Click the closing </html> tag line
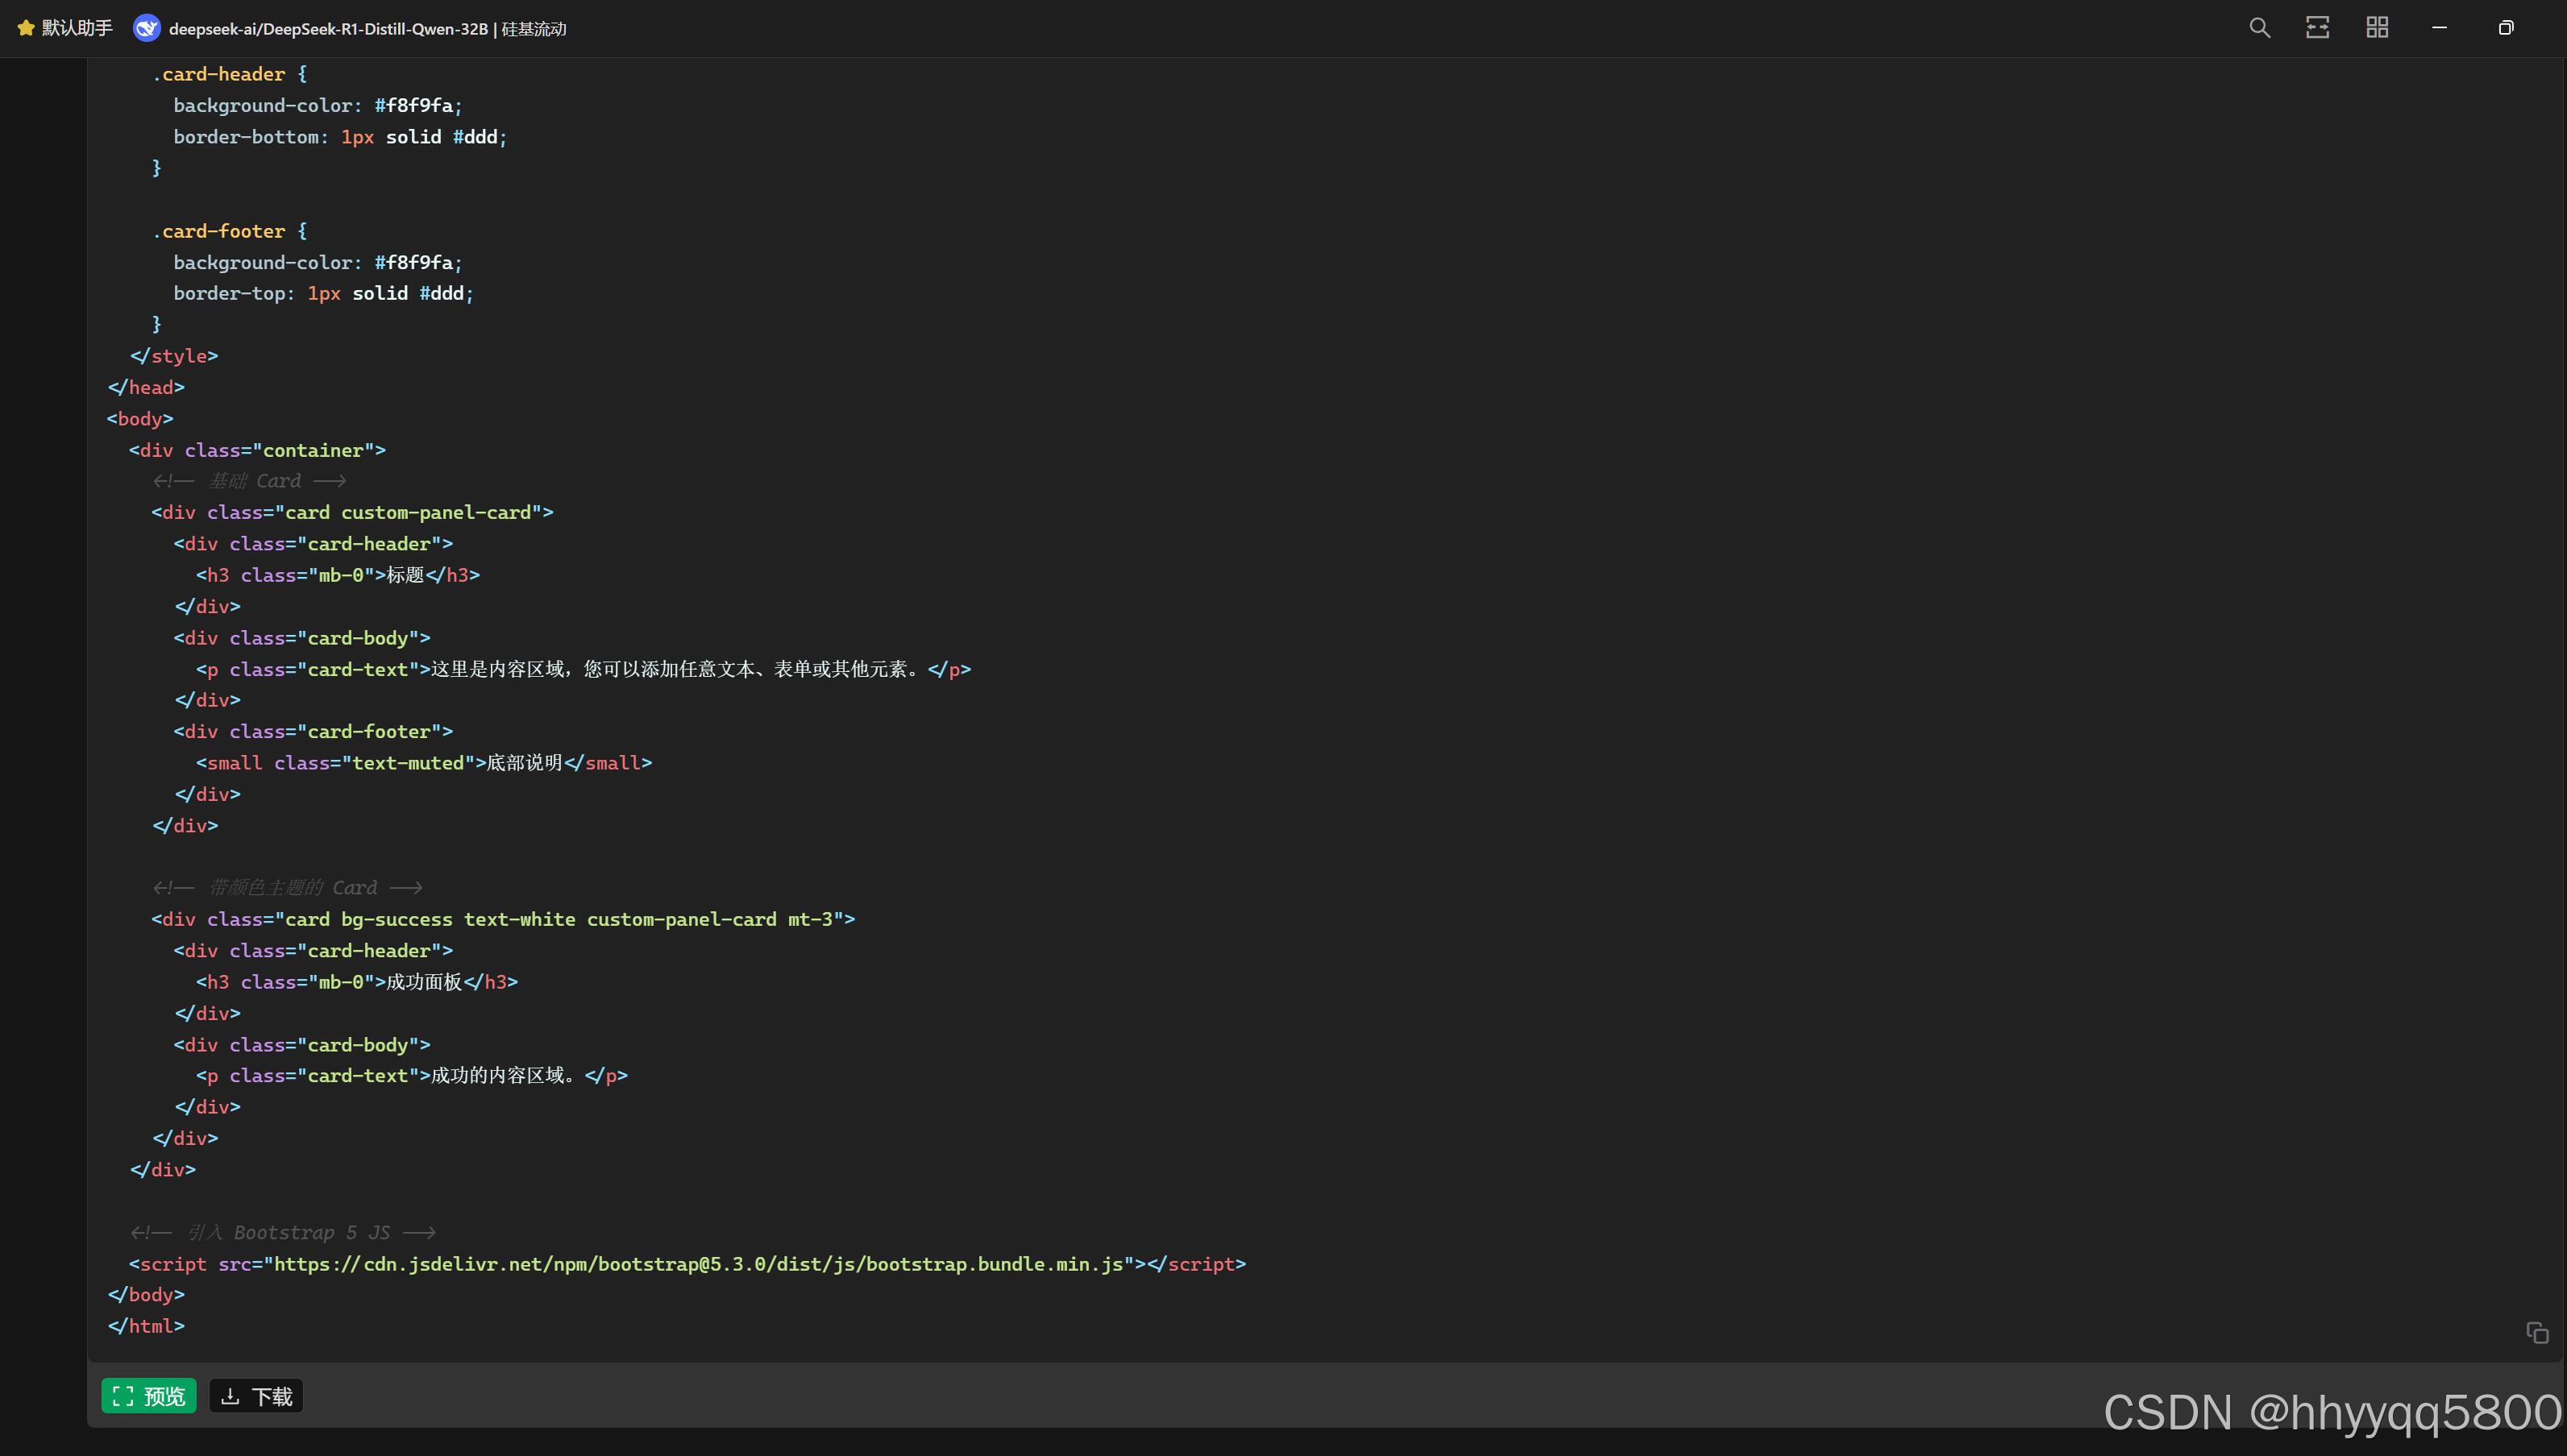Image resolution: width=2567 pixels, height=1456 pixels. [x=147, y=1326]
